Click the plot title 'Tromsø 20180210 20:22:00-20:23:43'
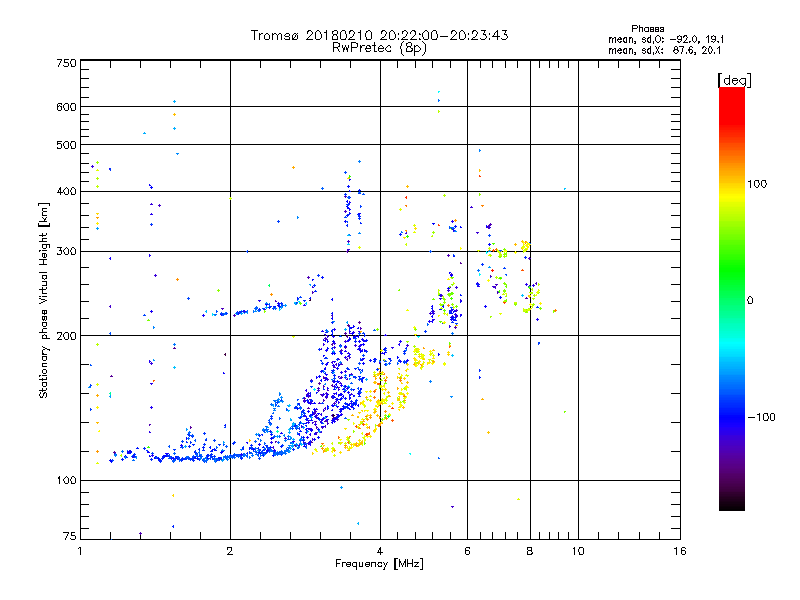Viewport: 800px width, 600px height. pos(379,35)
